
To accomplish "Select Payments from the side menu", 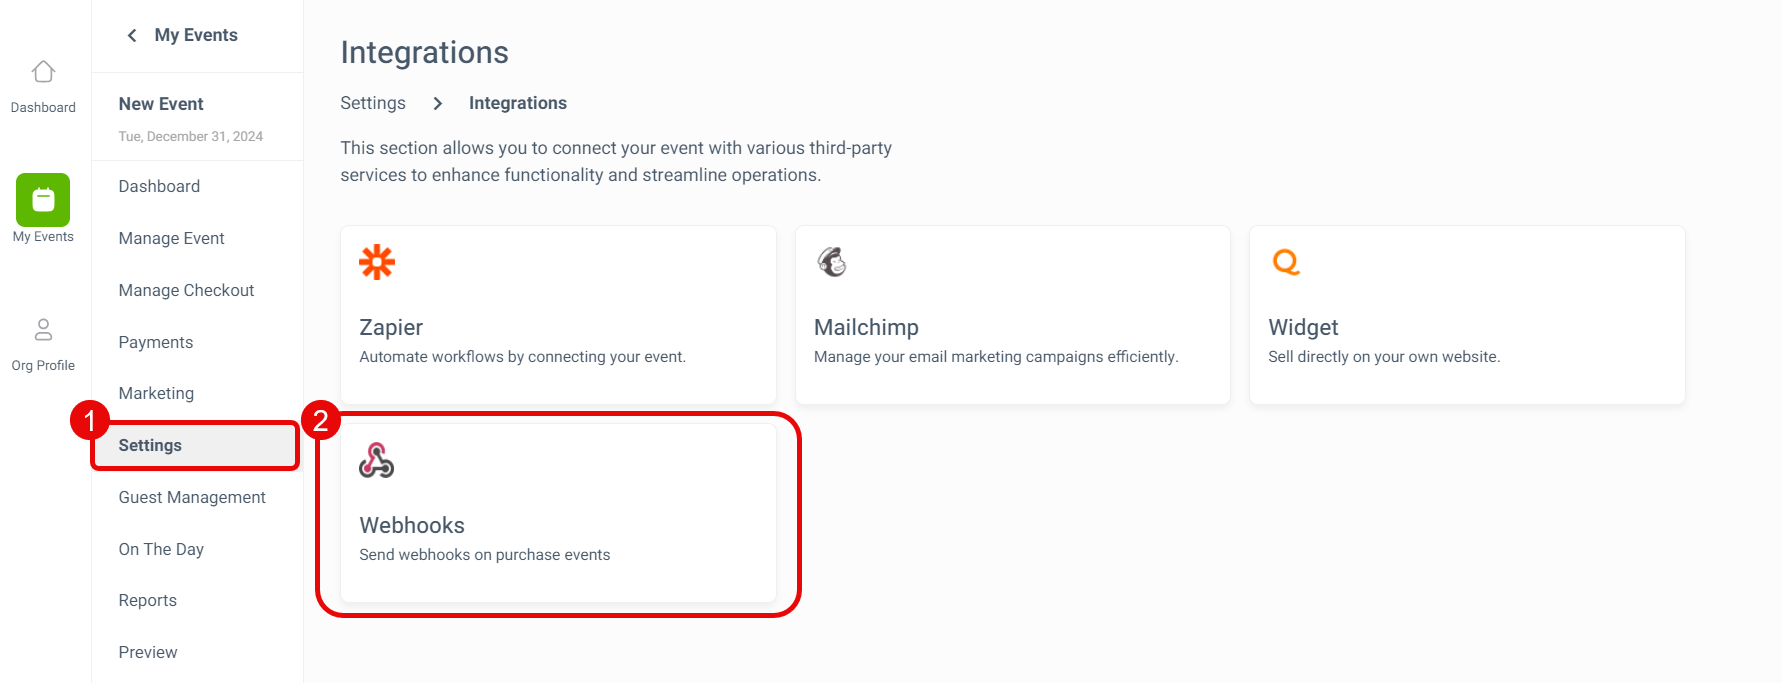I will click(x=156, y=342).
